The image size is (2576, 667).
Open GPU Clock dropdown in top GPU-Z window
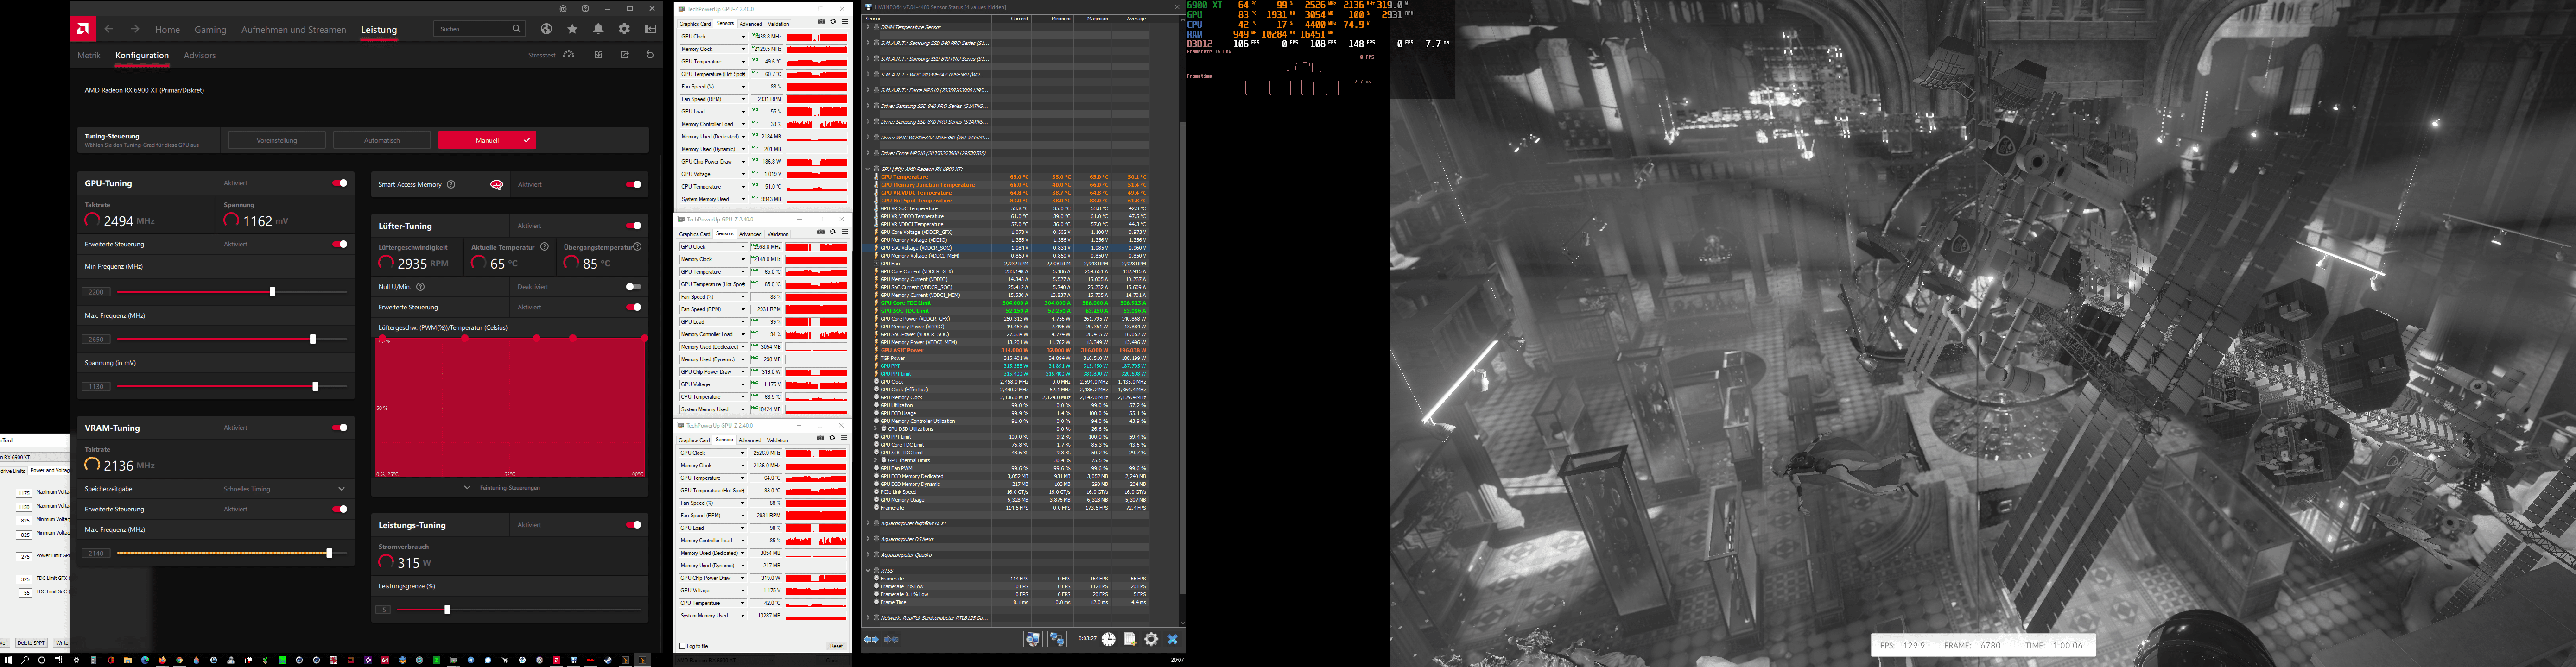click(743, 37)
